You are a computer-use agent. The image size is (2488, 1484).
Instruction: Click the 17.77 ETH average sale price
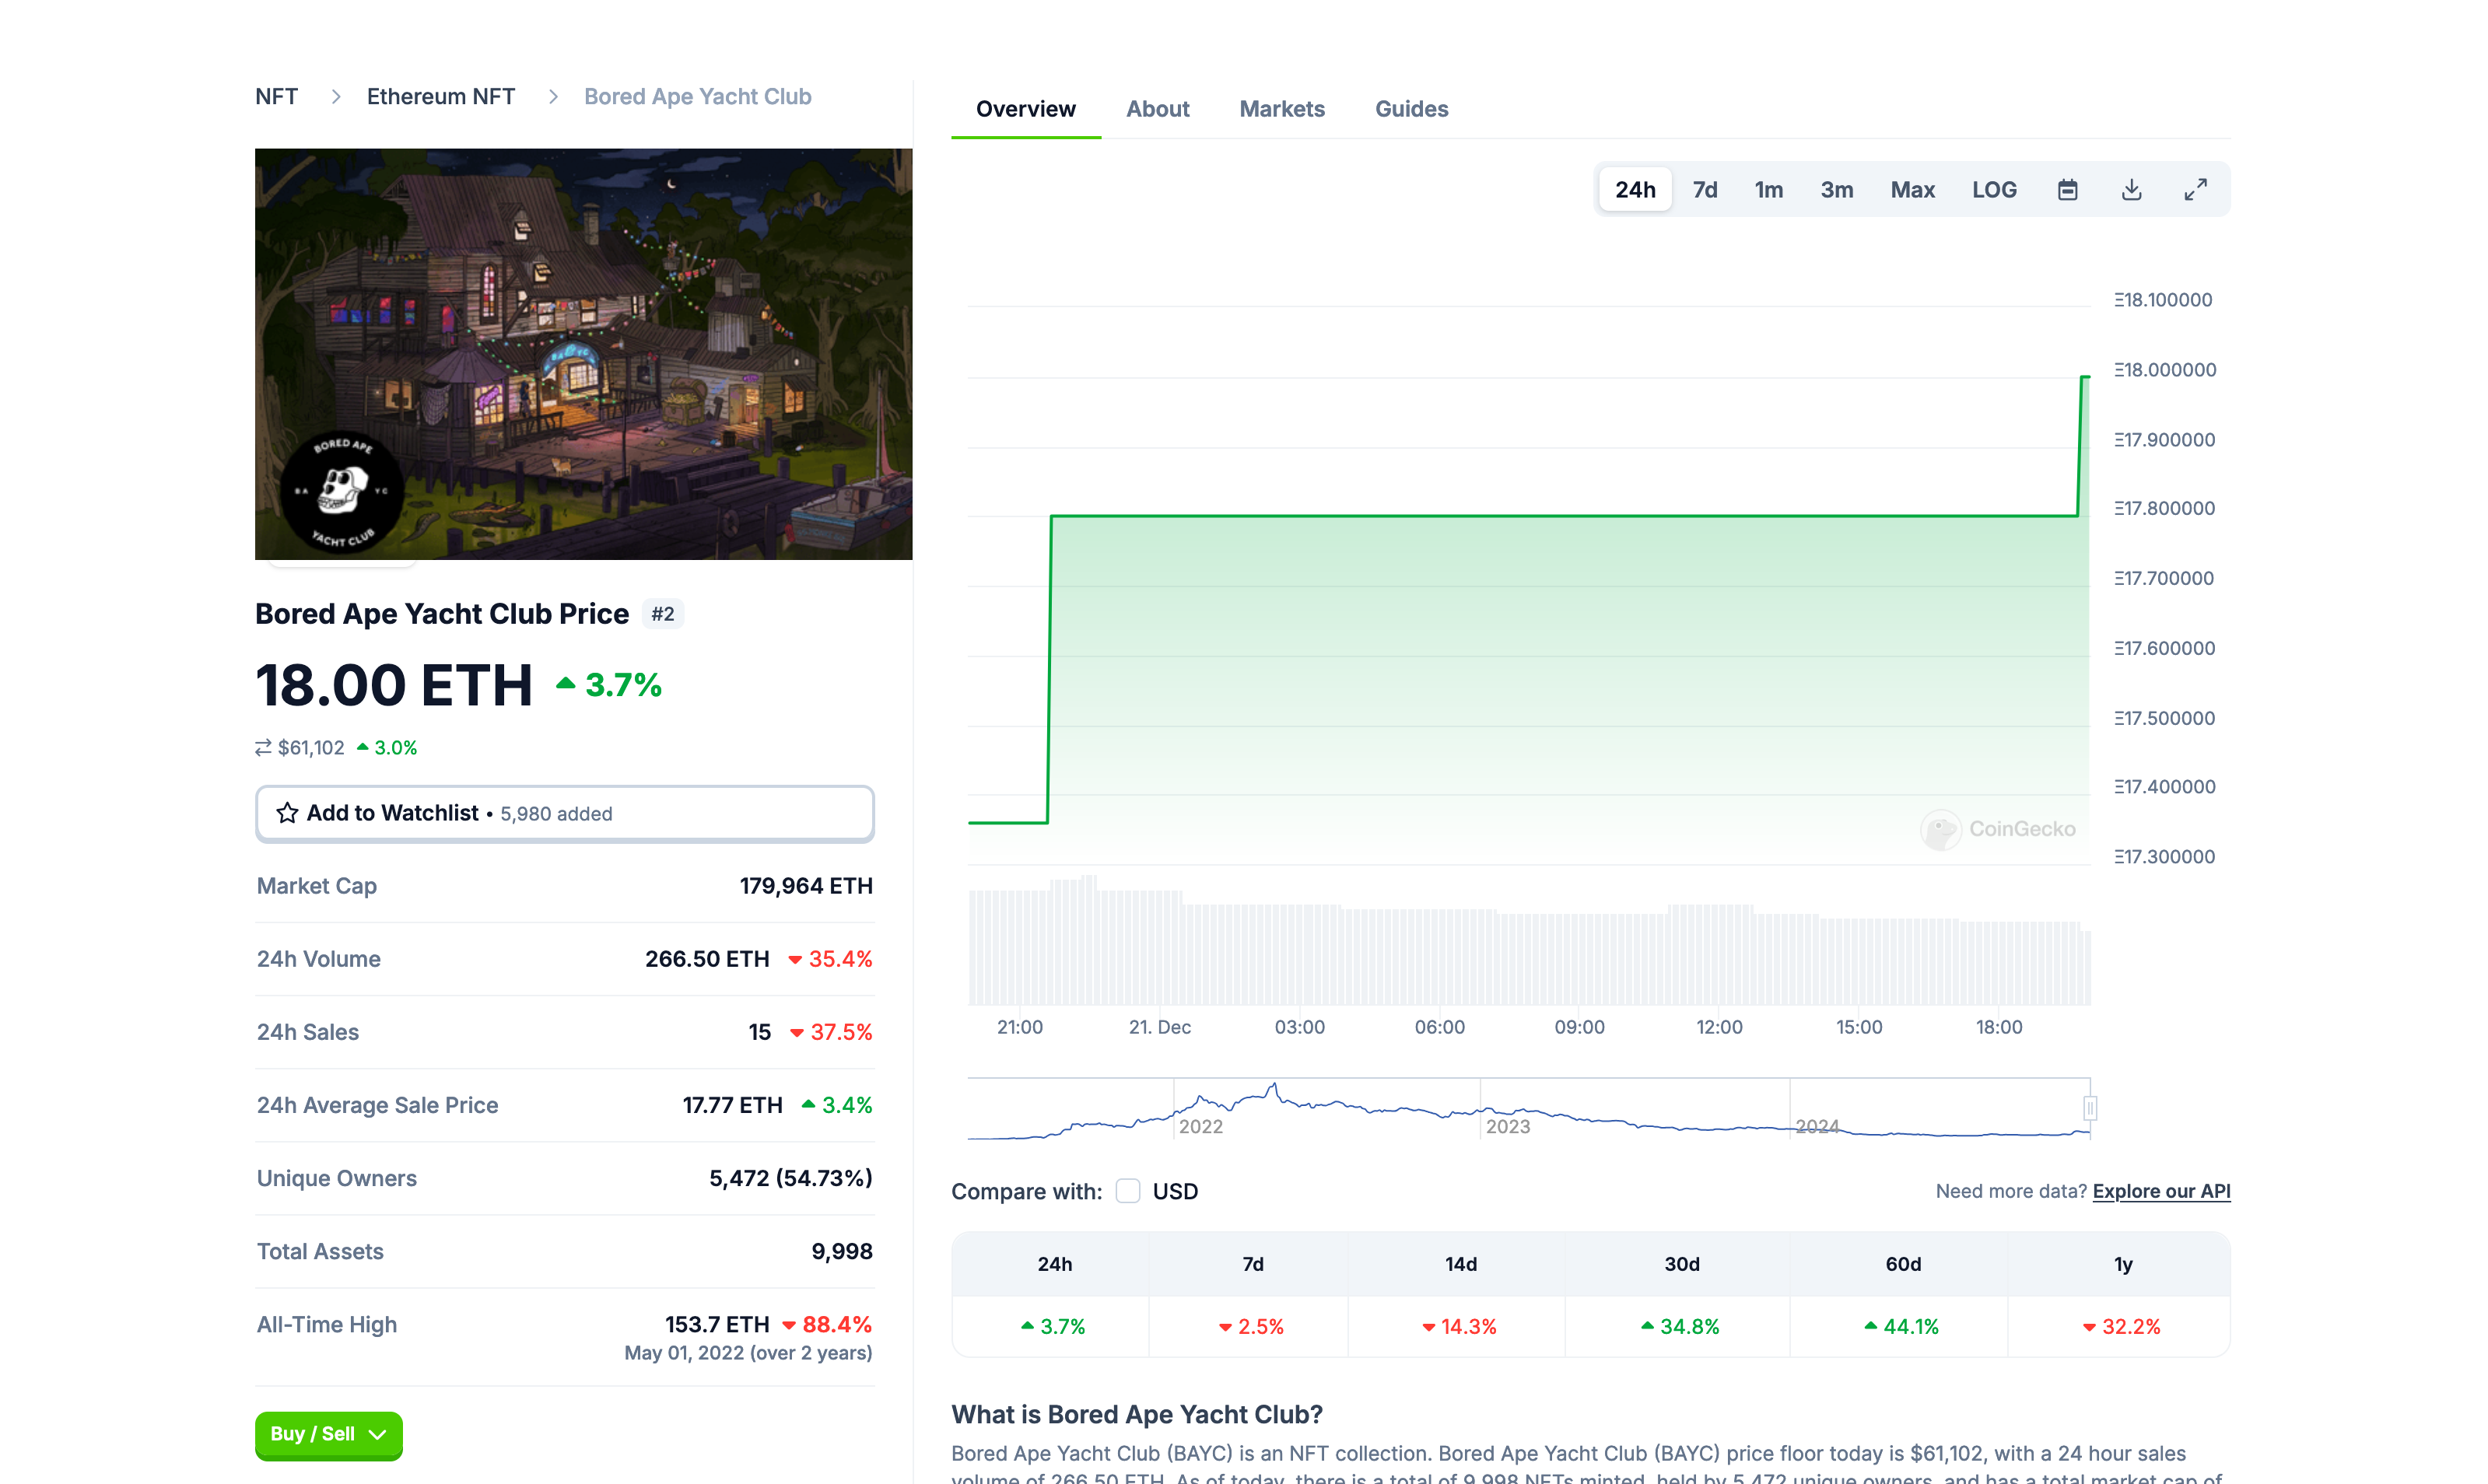pos(732,1105)
